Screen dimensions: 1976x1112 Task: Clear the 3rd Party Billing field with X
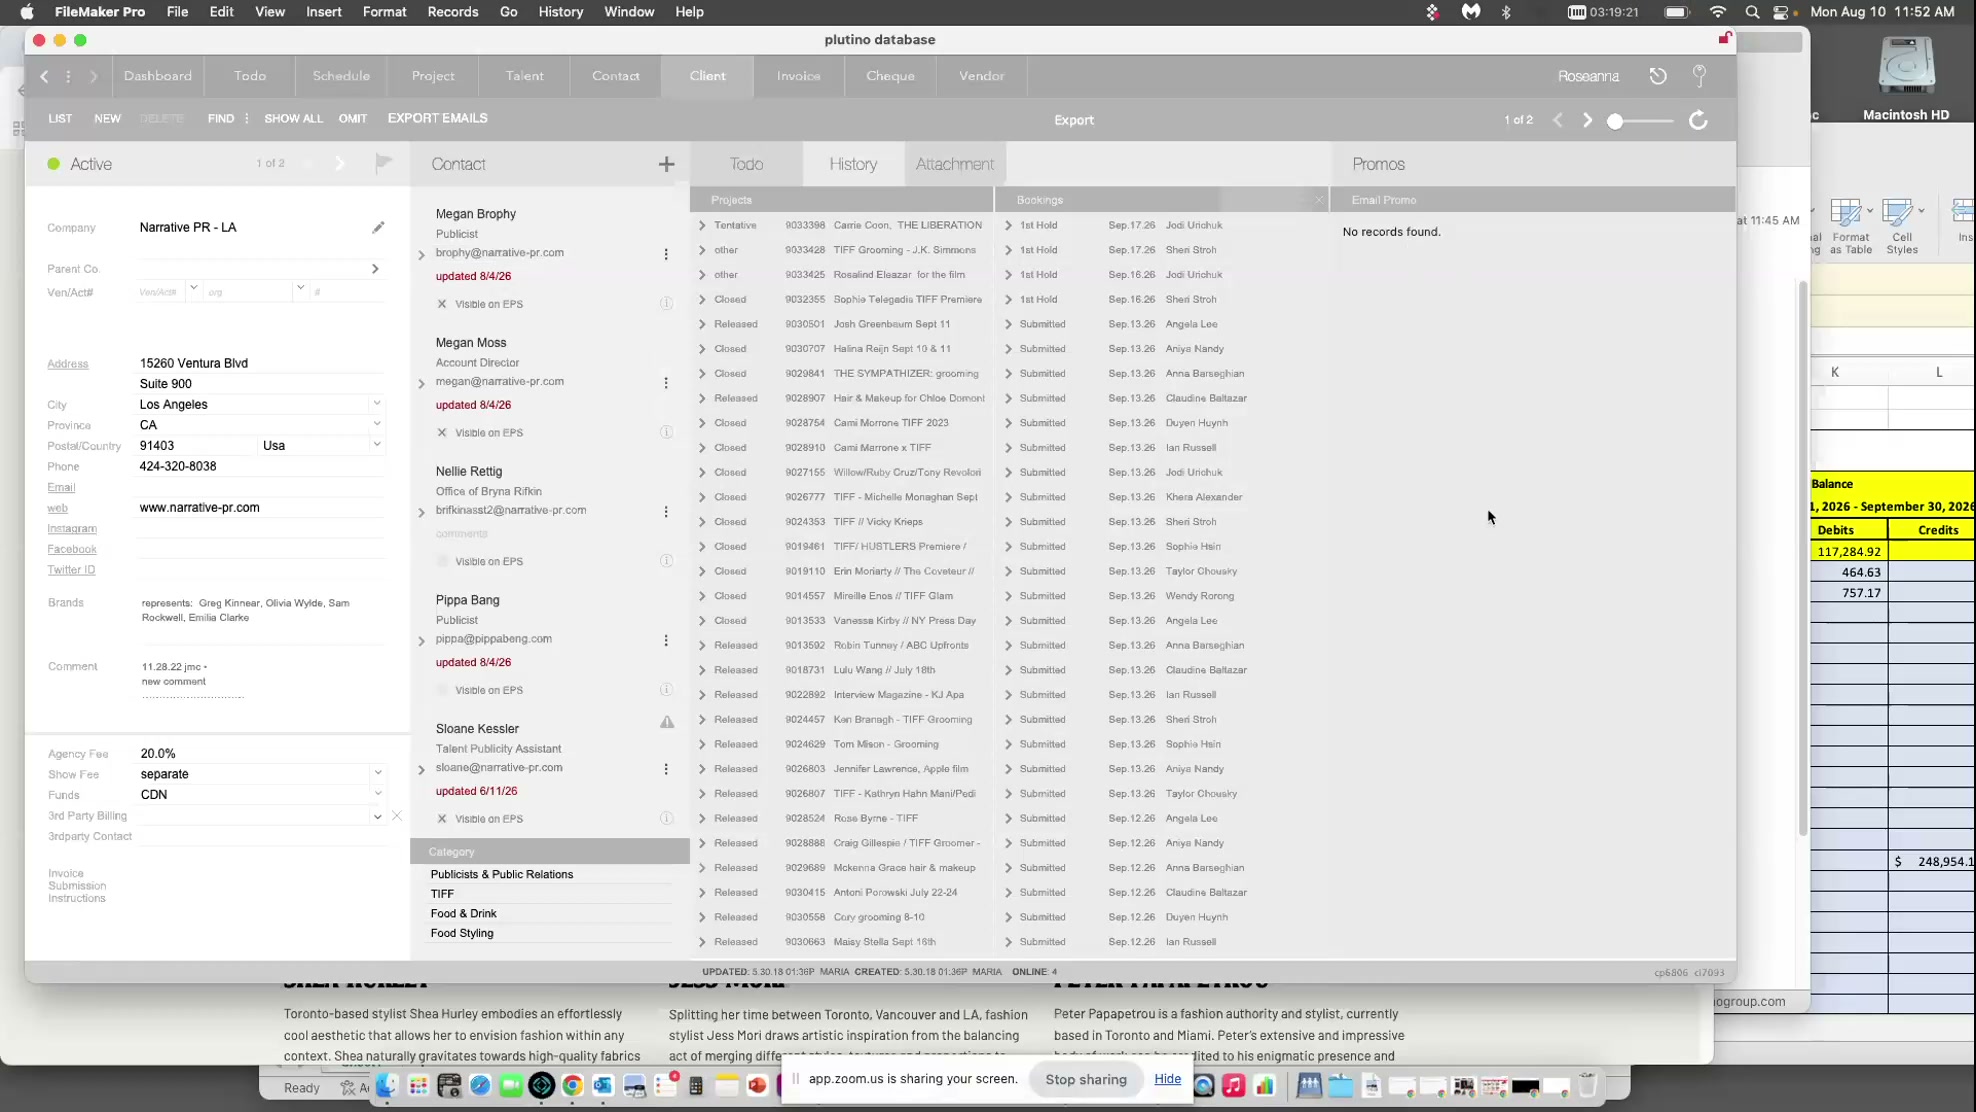(x=397, y=816)
